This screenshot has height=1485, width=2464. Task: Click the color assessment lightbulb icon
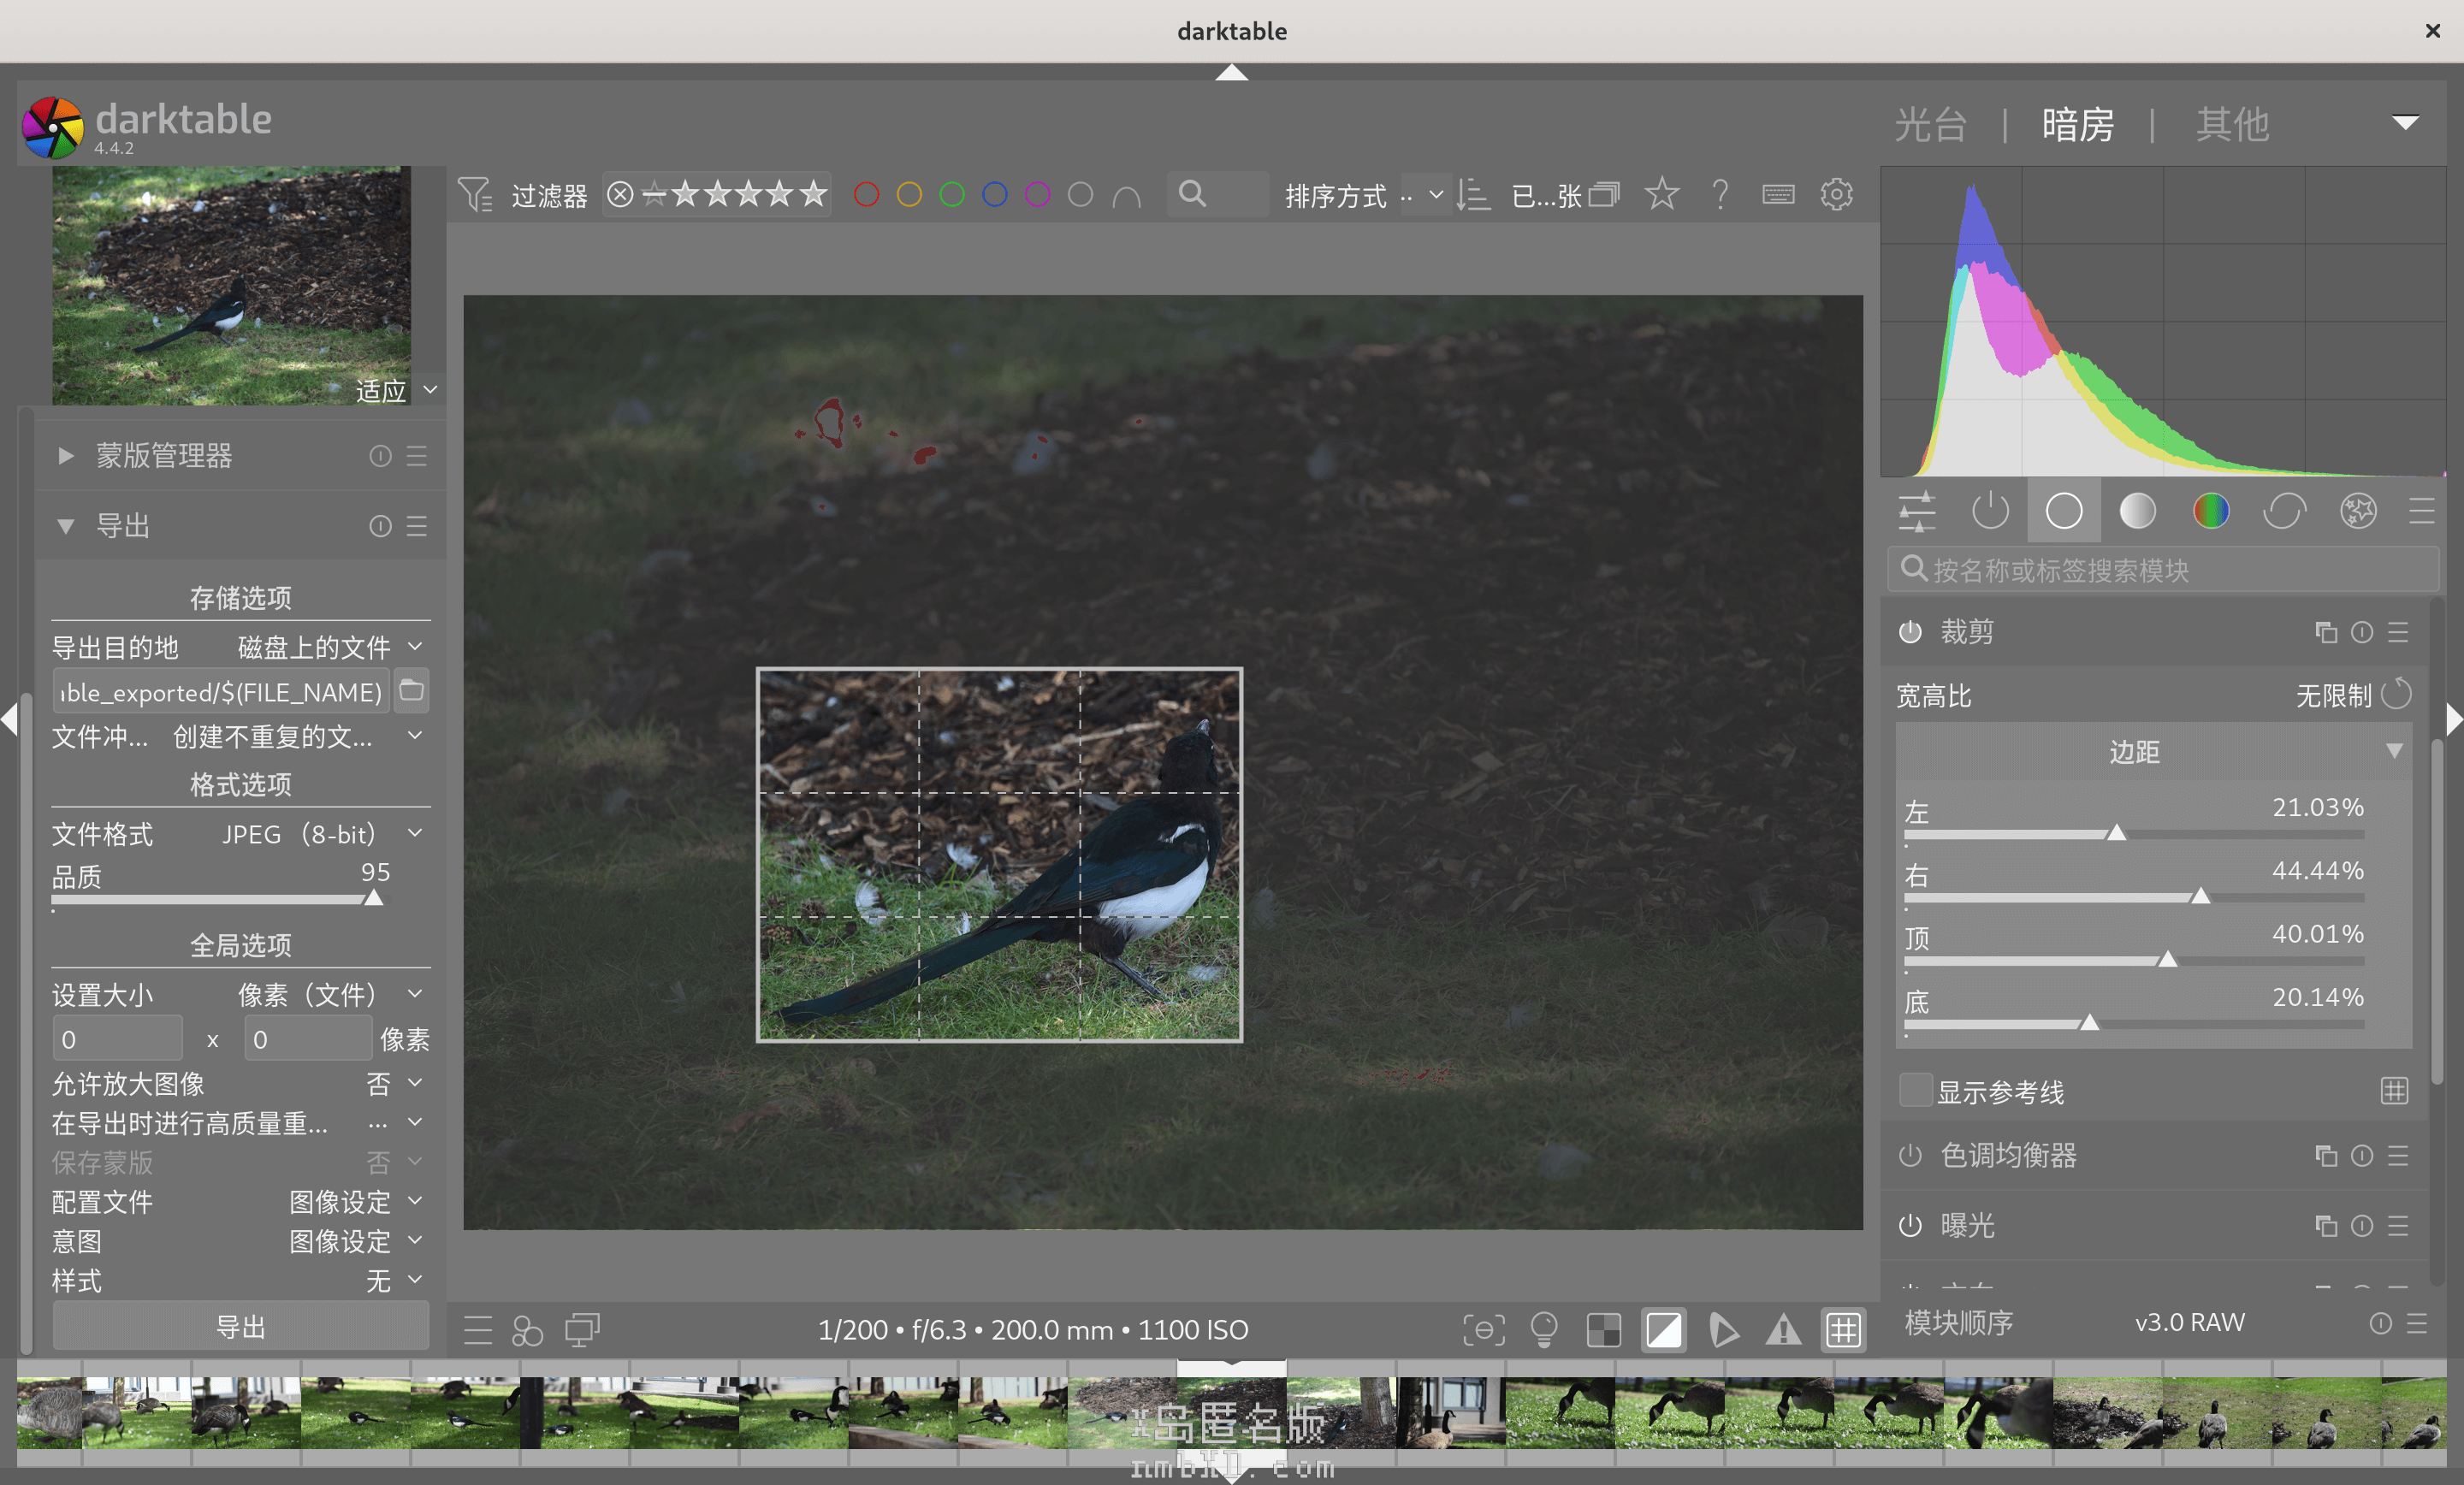[1544, 1330]
